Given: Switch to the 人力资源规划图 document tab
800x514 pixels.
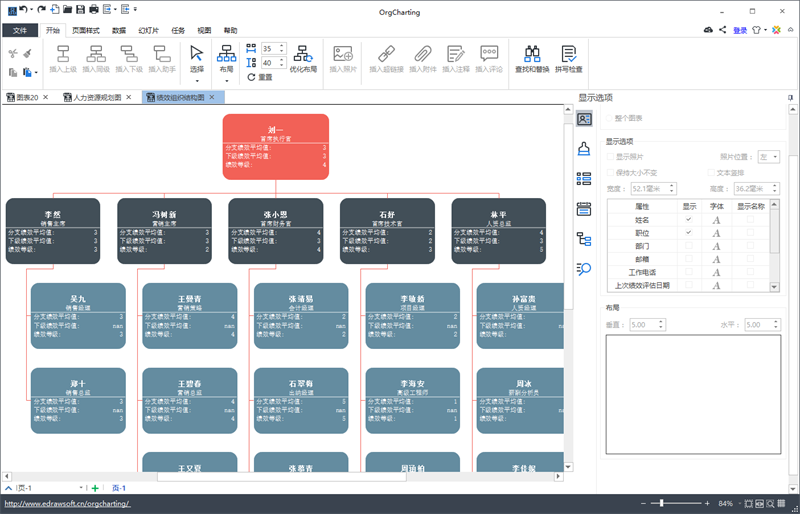Looking at the screenshot, I should (x=97, y=97).
